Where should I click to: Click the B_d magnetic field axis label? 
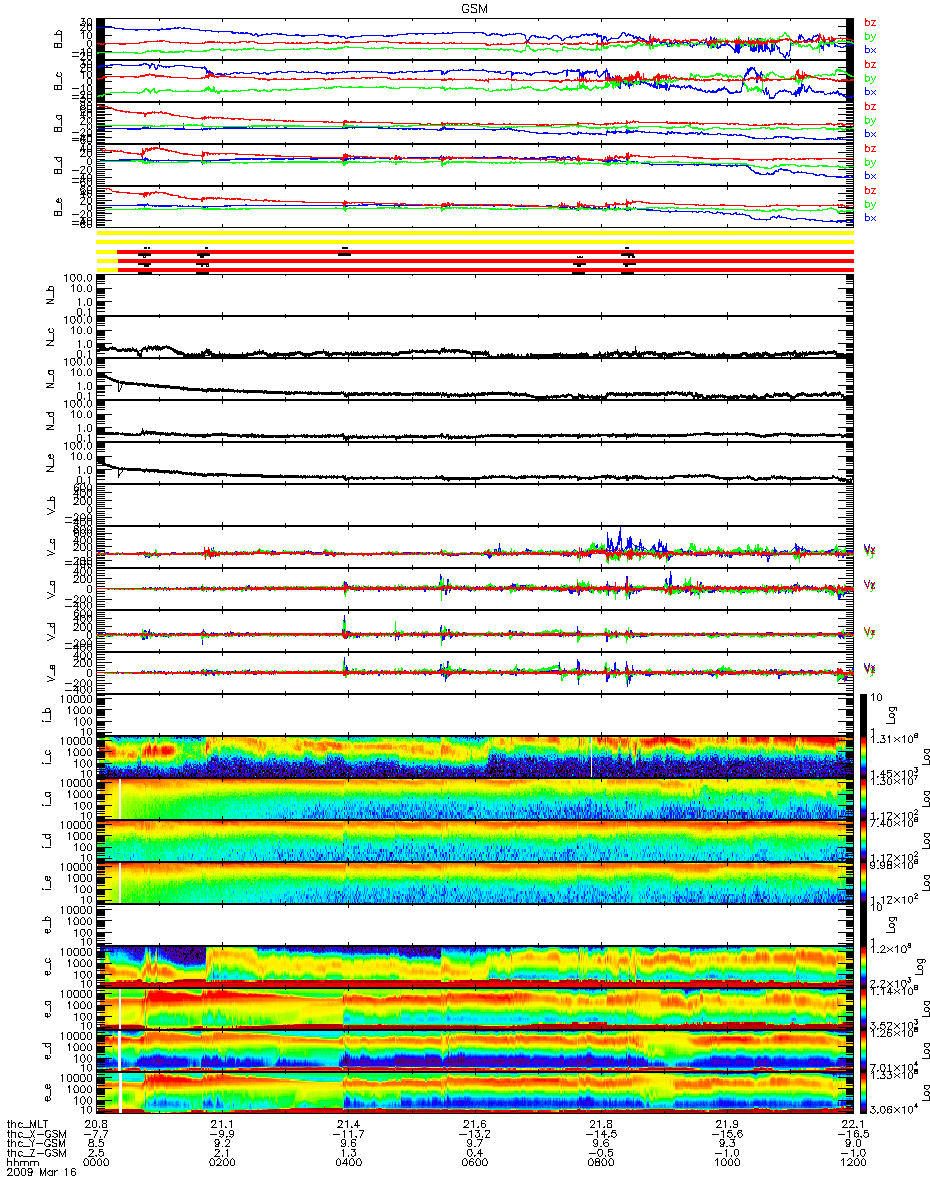[x=59, y=166]
